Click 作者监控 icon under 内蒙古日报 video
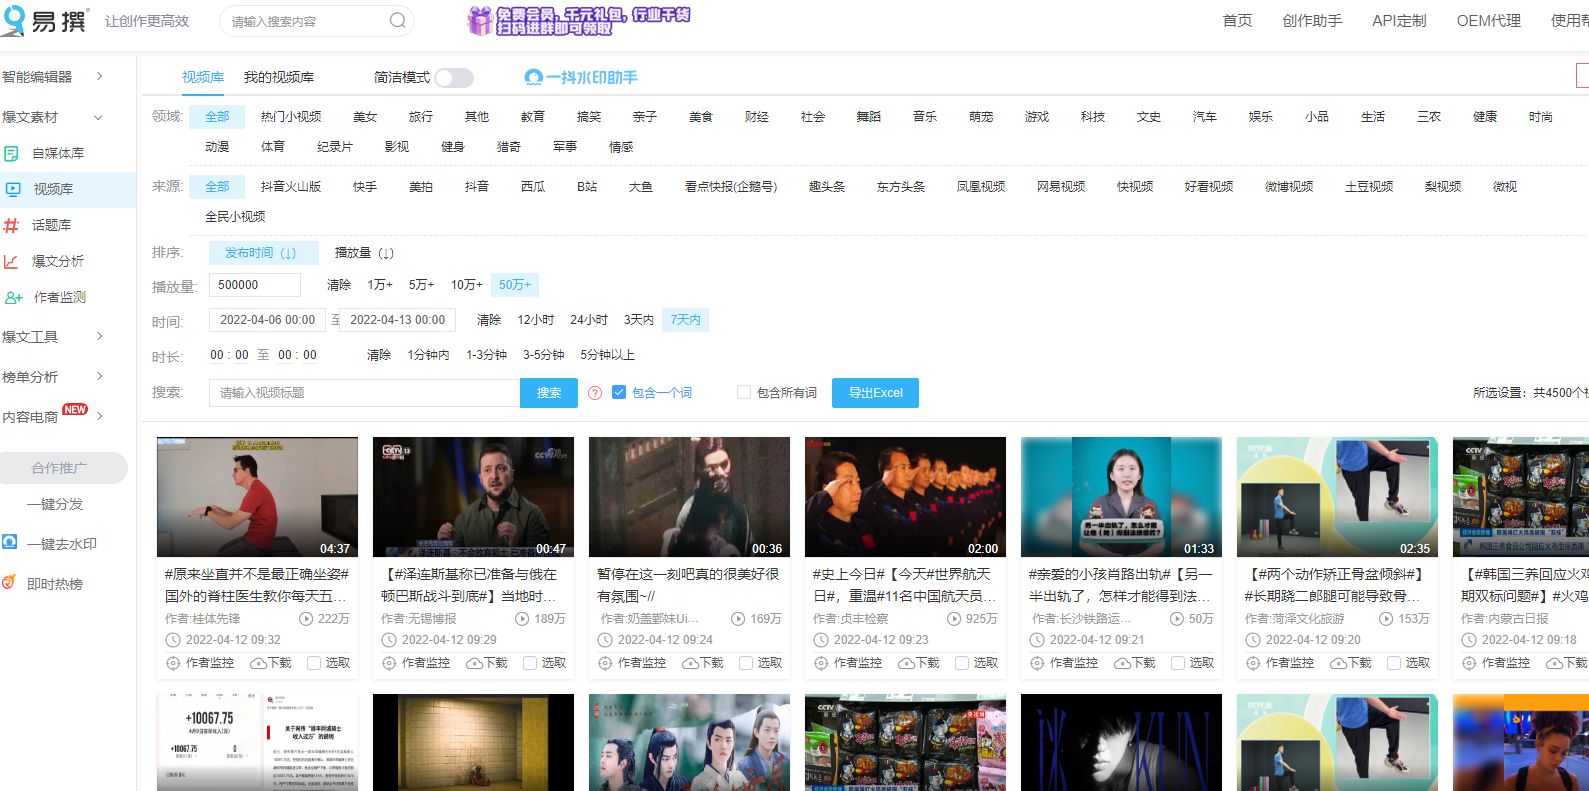 1470,663
